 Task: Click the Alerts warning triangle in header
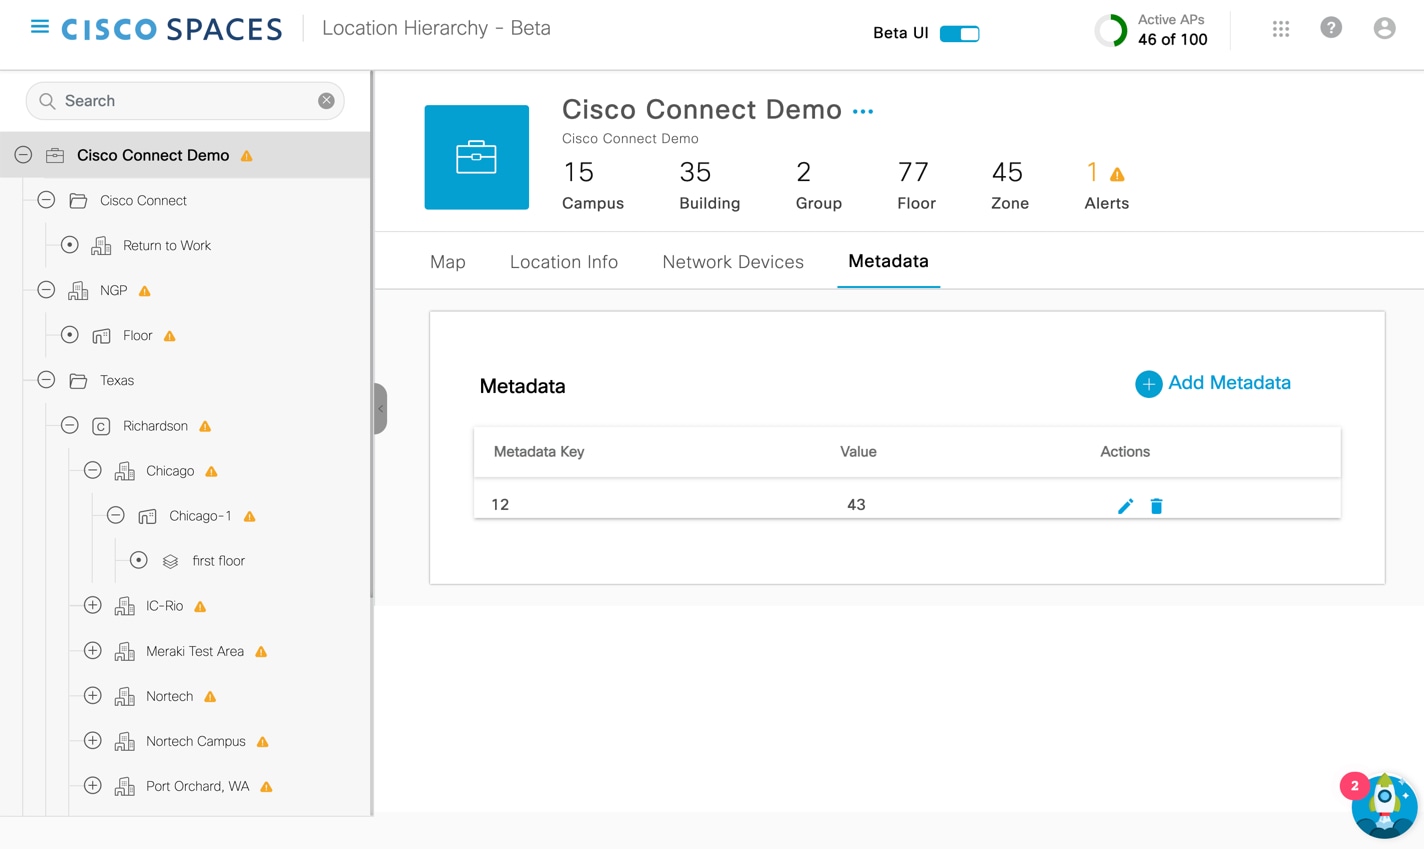click(1117, 175)
